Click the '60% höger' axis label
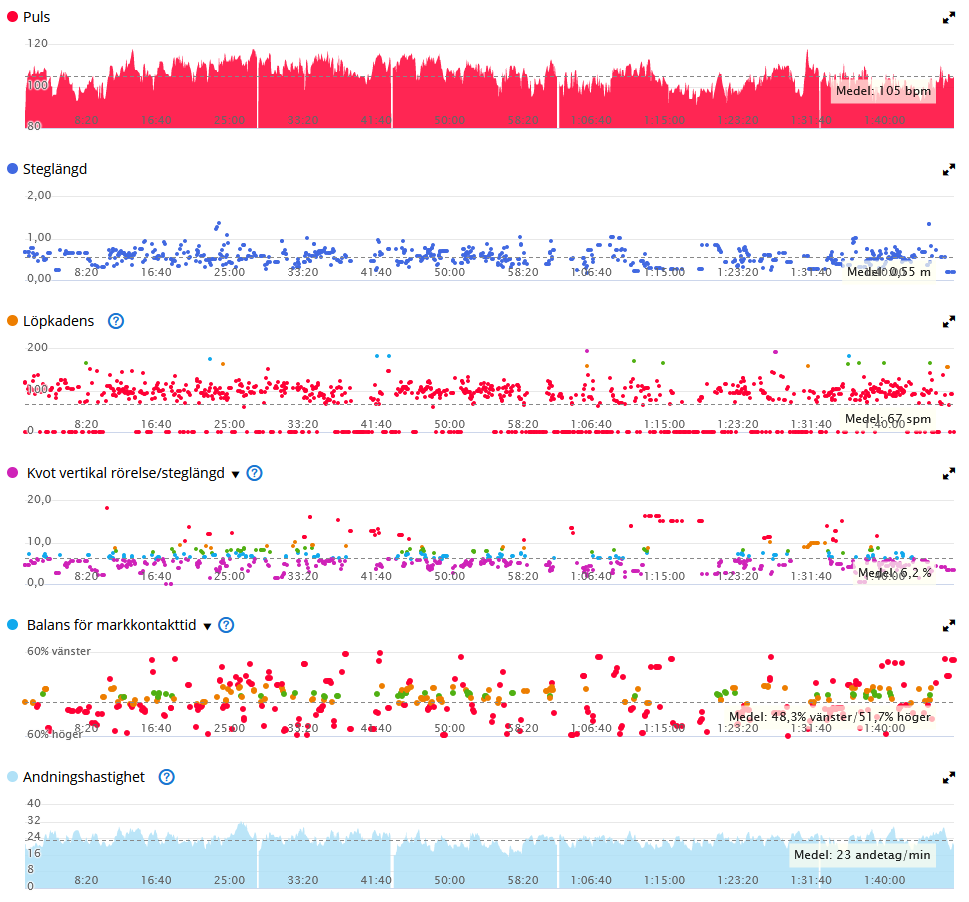 [x=54, y=735]
